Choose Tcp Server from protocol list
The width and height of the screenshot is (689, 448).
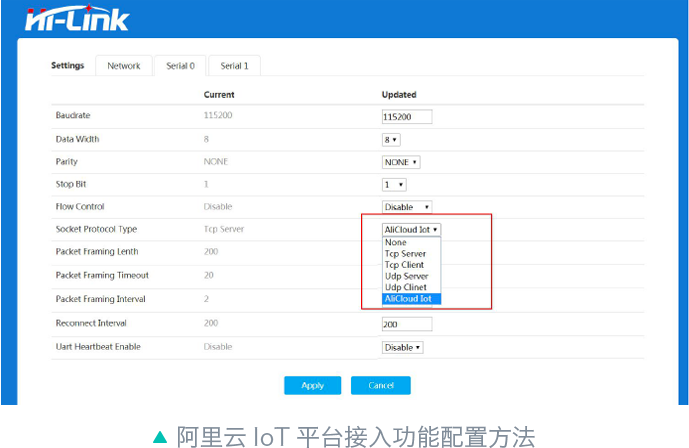(x=411, y=254)
